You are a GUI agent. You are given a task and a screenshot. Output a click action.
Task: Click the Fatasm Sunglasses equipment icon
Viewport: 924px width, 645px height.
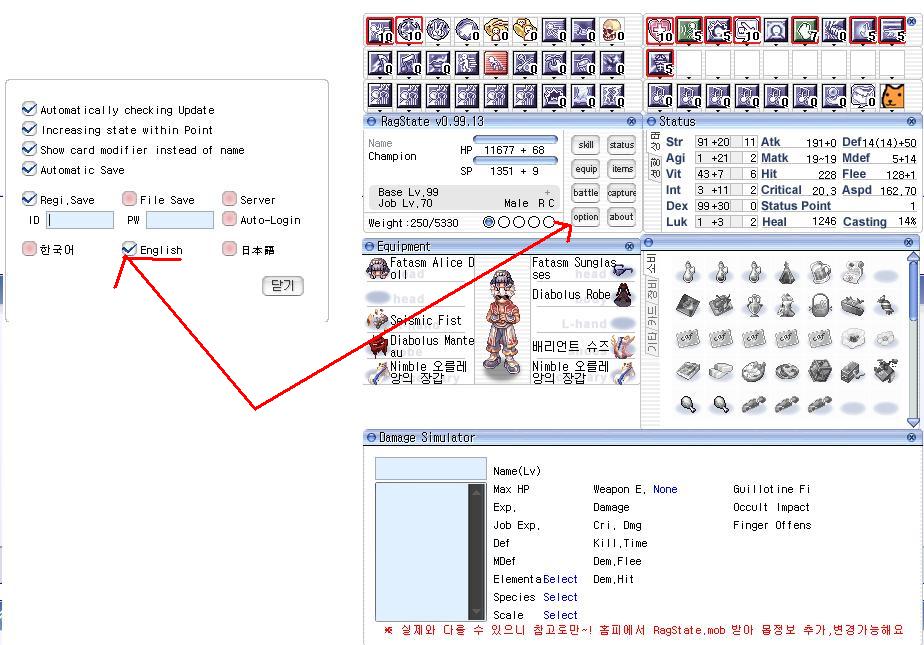623,270
